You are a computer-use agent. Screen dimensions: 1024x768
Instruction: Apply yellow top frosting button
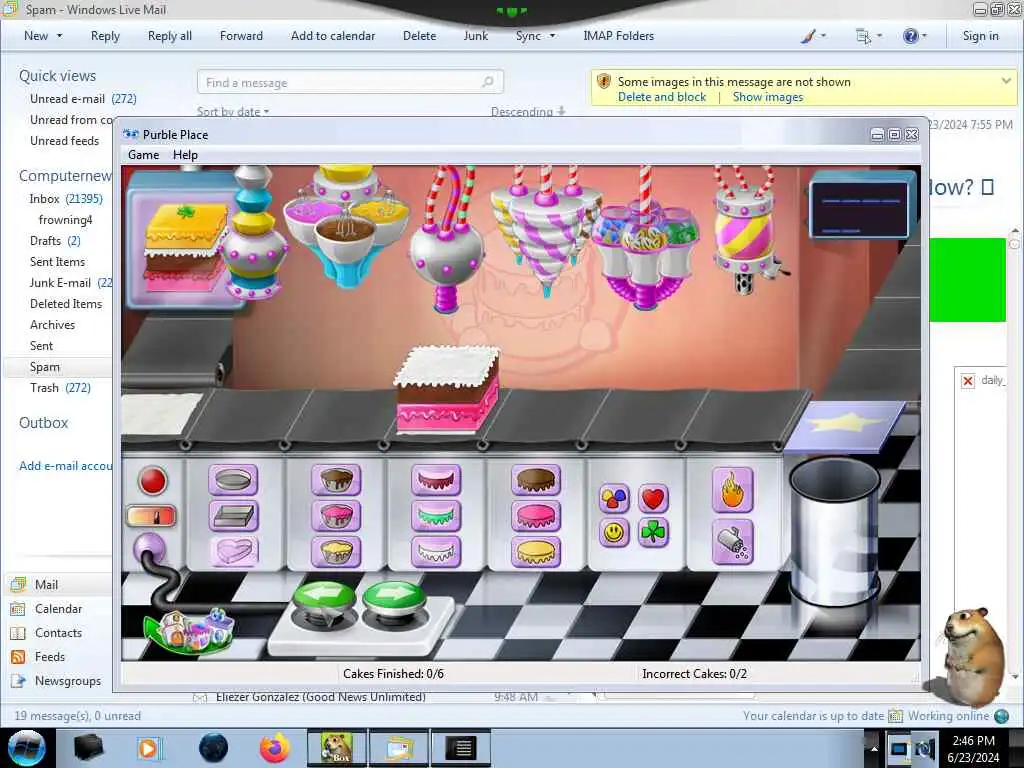coord(536,551)
